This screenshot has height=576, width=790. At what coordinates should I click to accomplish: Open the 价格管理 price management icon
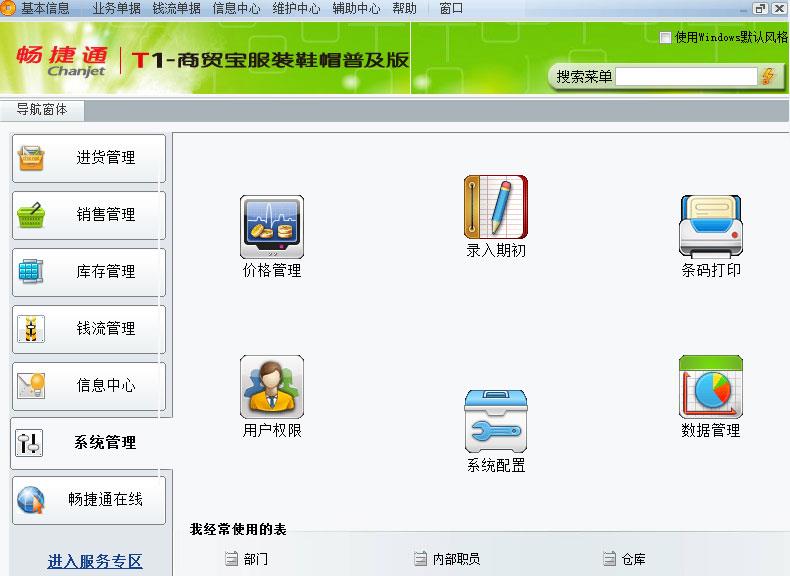[x=272, y=227]
